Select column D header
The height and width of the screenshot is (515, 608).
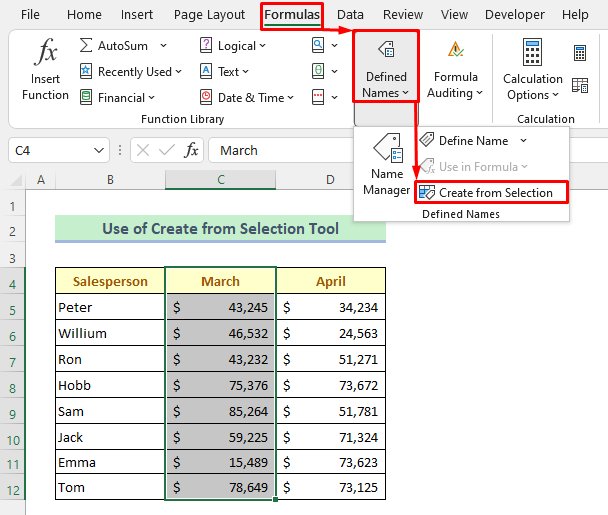coord(330,180)
